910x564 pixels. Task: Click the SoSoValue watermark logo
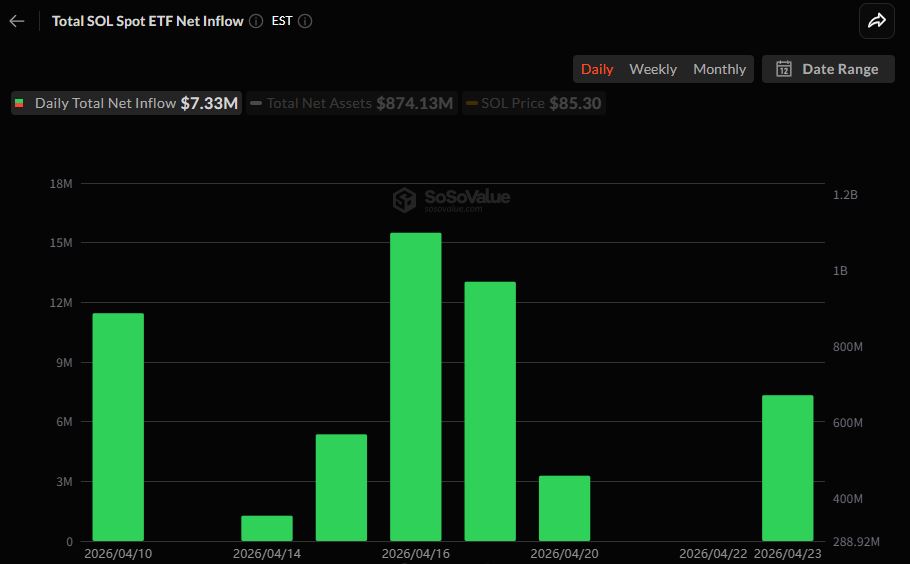point(404,199)
